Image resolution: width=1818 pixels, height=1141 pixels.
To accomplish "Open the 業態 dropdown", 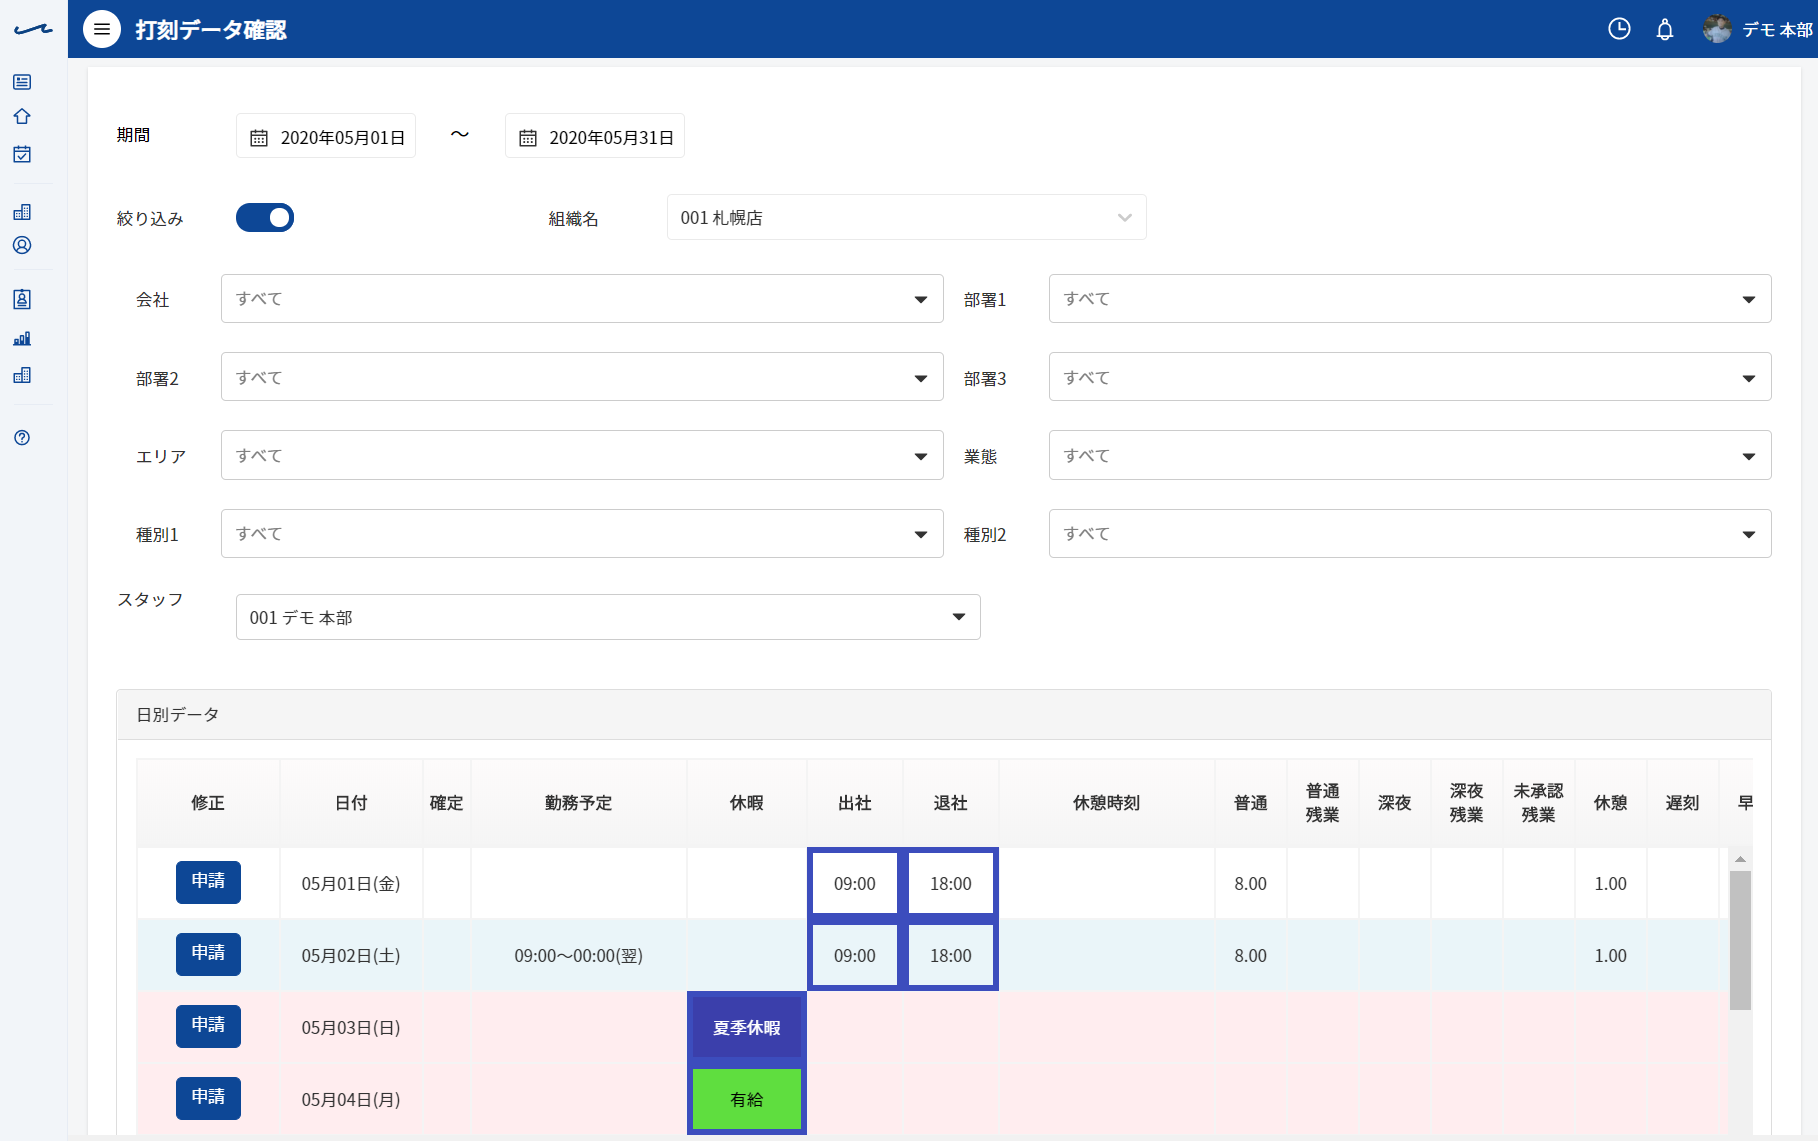I will tap(1410, 455).
